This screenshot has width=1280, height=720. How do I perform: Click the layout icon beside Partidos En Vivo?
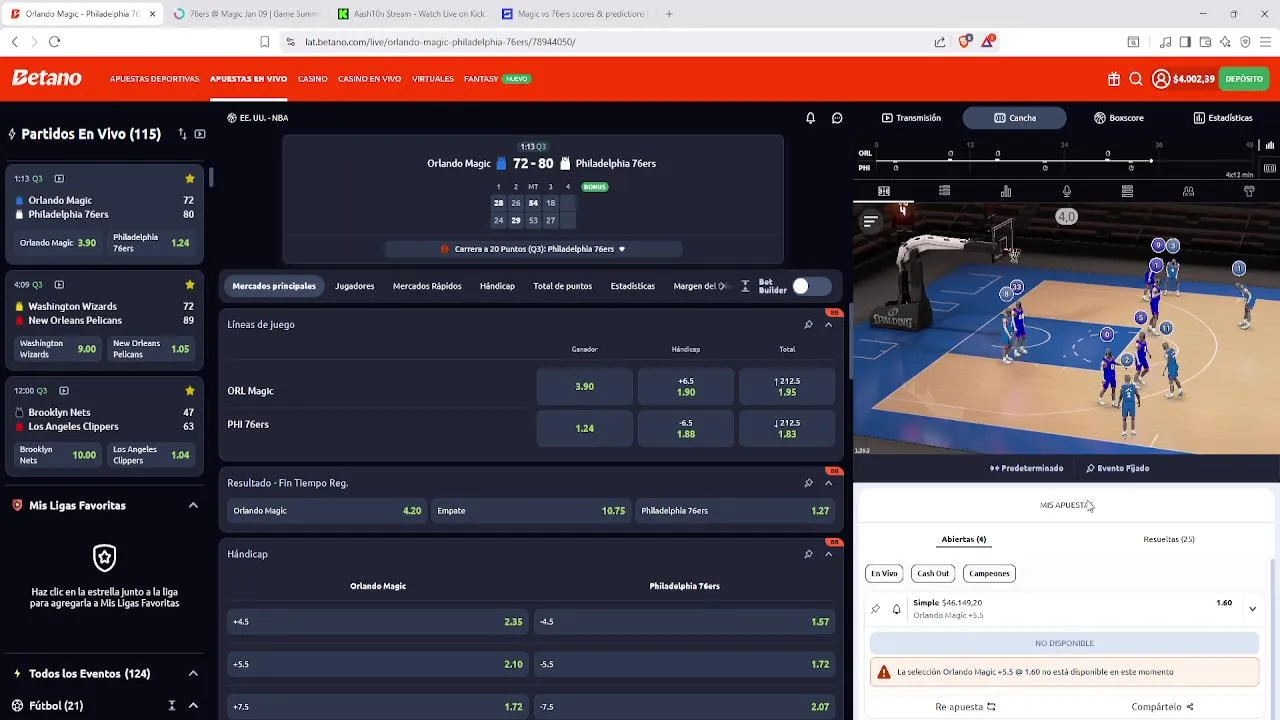click(200, 134)
